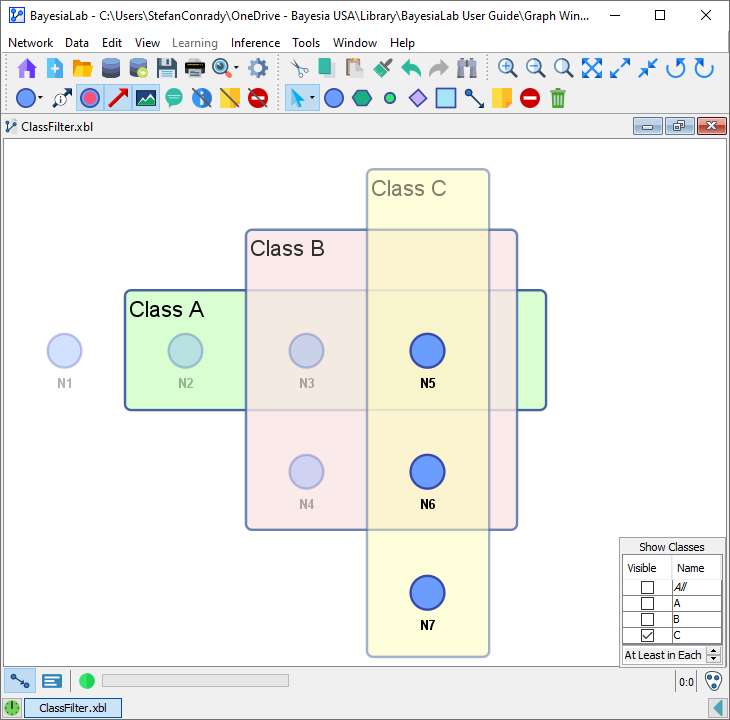Click the ClassFilter.xbl button at bottom
Image resolution: width=730 pixels, height=720 pixels.
[x=72, y=708]
